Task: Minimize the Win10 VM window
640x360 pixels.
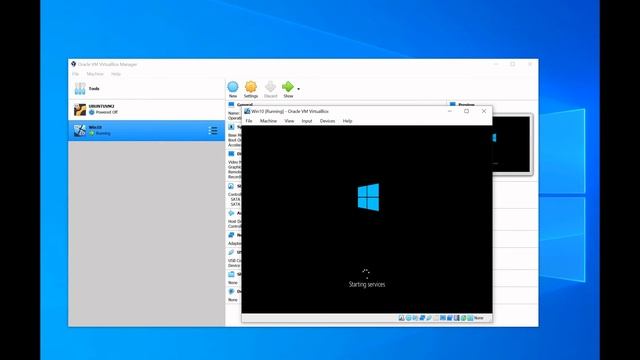Action: pyautogui.click(x=450, y=111)
